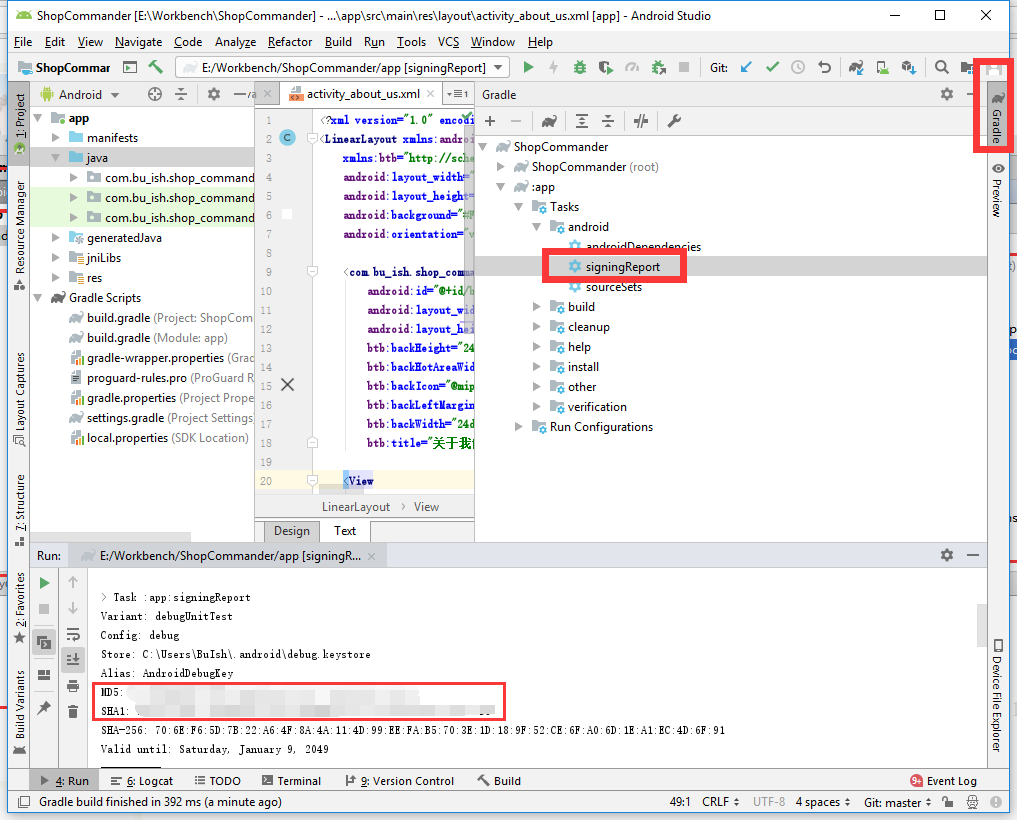Screen dimensions: 1017x820
Task: Click the Make Project hammer icon
Action: 156,67
